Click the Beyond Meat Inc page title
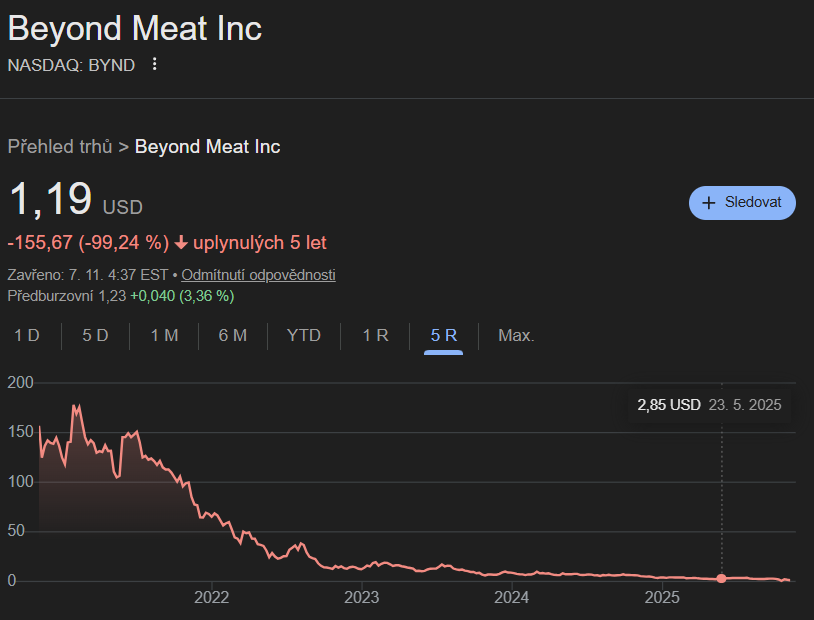The width and height of the screenshot is (814, 620). pyautogui.click(x=135, y=28)
